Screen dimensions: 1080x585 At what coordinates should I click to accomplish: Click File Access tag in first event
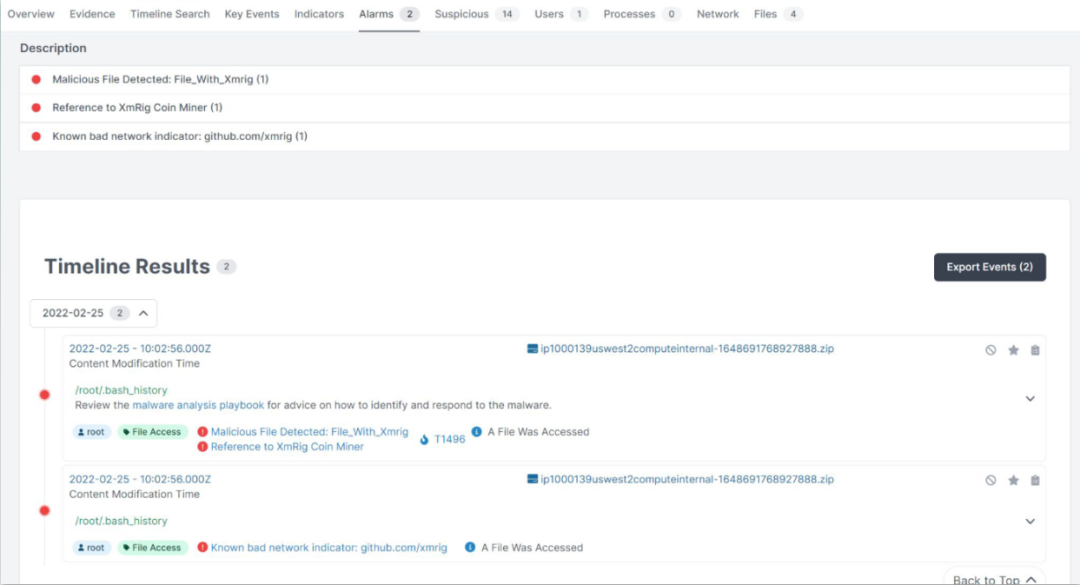pos(152,432)
